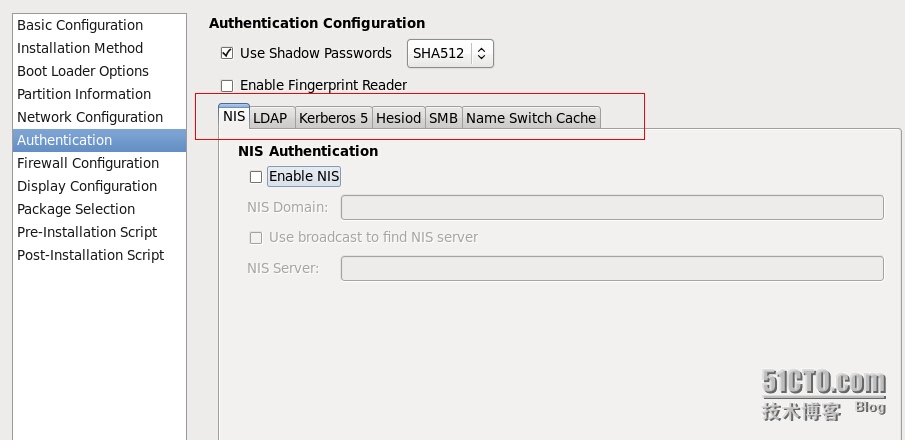
Task: Click the NIS Domain label
Action: [x=287, y=207]
